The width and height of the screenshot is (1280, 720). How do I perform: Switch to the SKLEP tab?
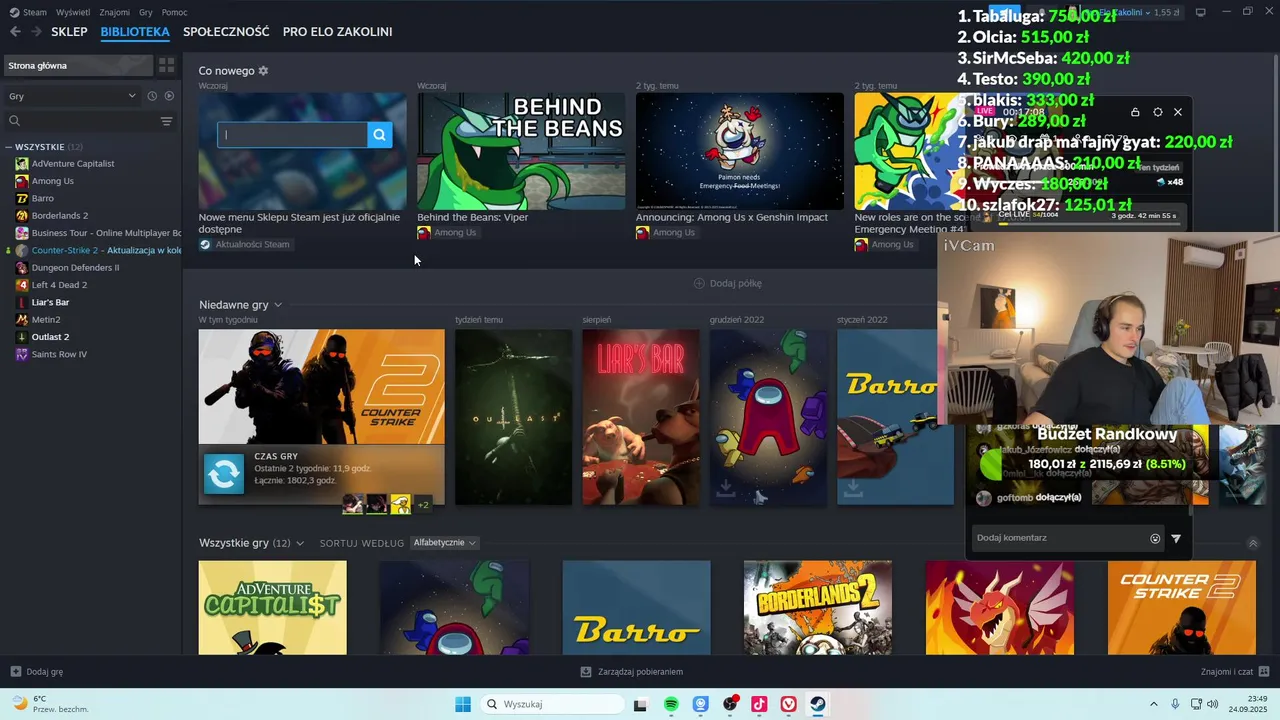point(69,32)
